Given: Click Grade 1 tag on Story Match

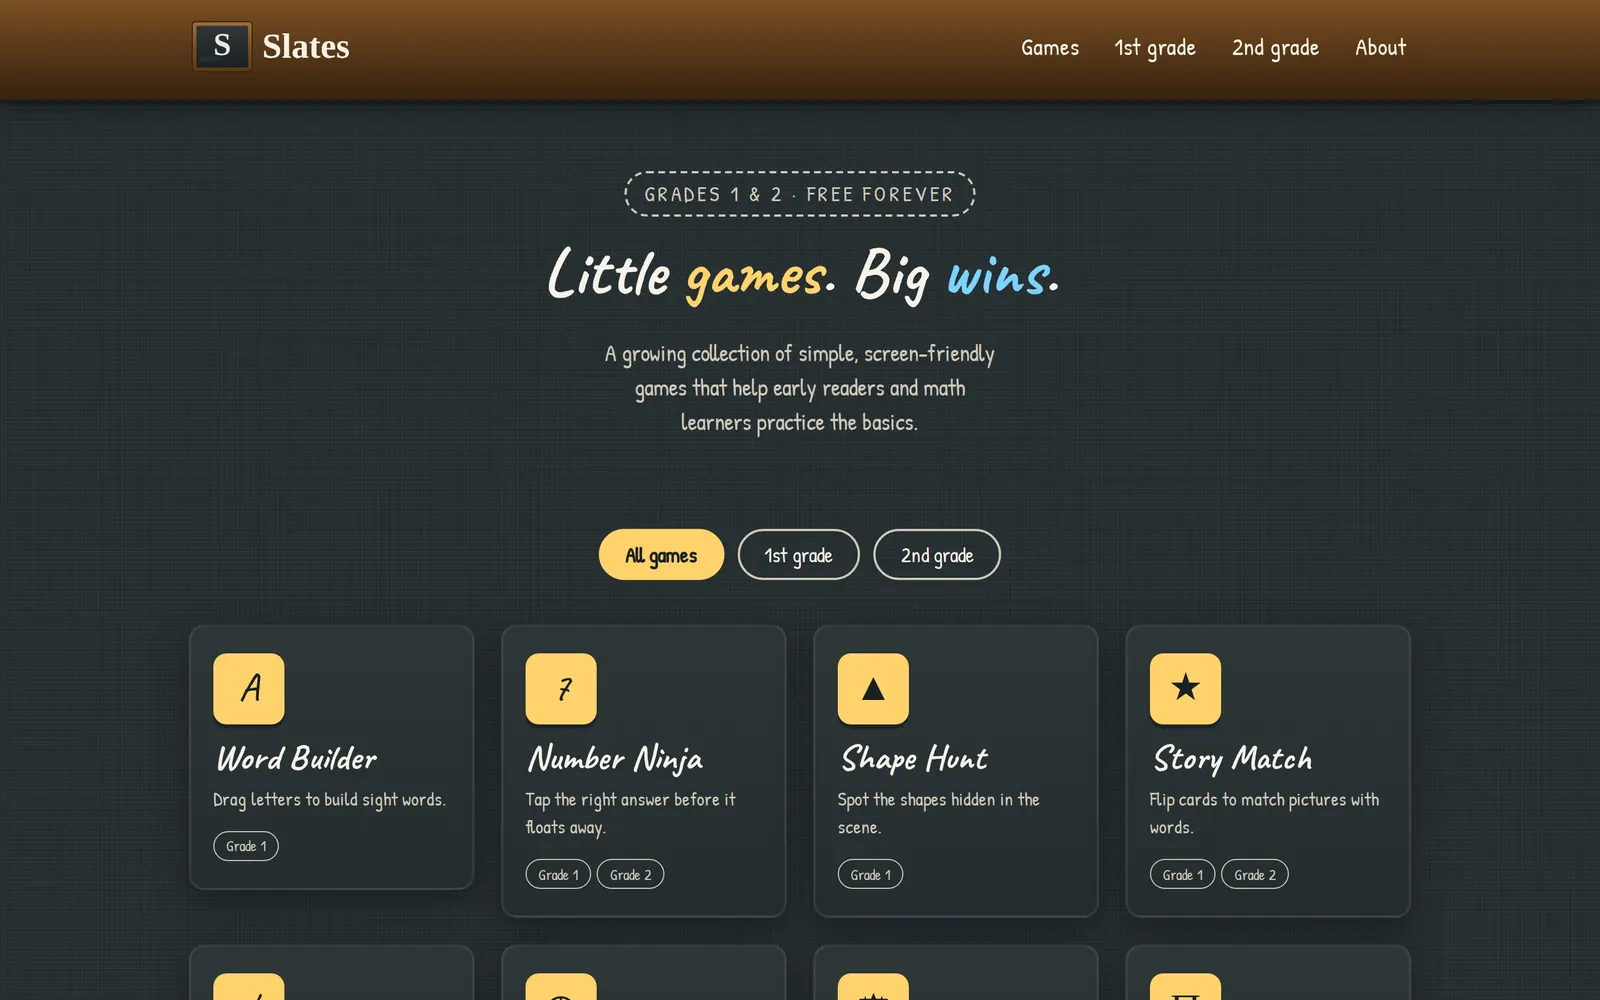Looking at the screenshot, I should tap(1182, 875).
